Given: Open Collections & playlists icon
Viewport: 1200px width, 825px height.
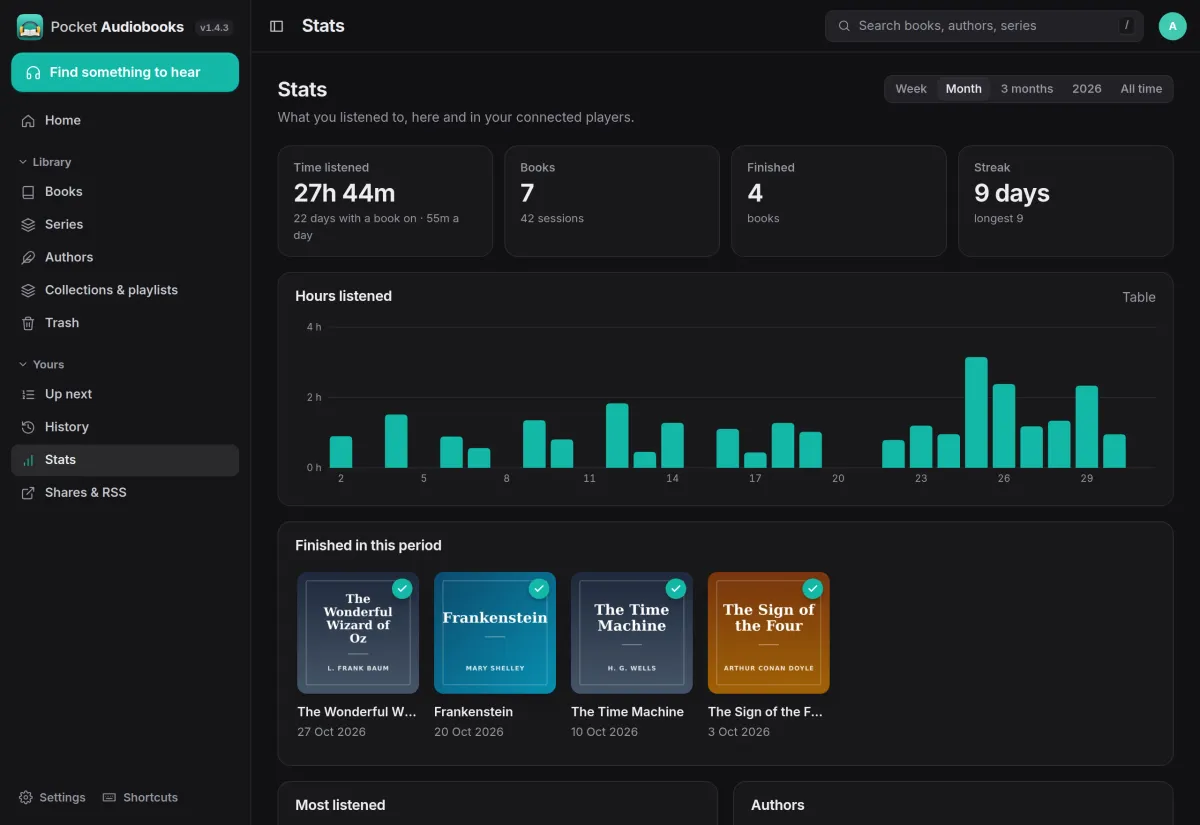Looking at the screenshot, I should click(x=28, y=290).
